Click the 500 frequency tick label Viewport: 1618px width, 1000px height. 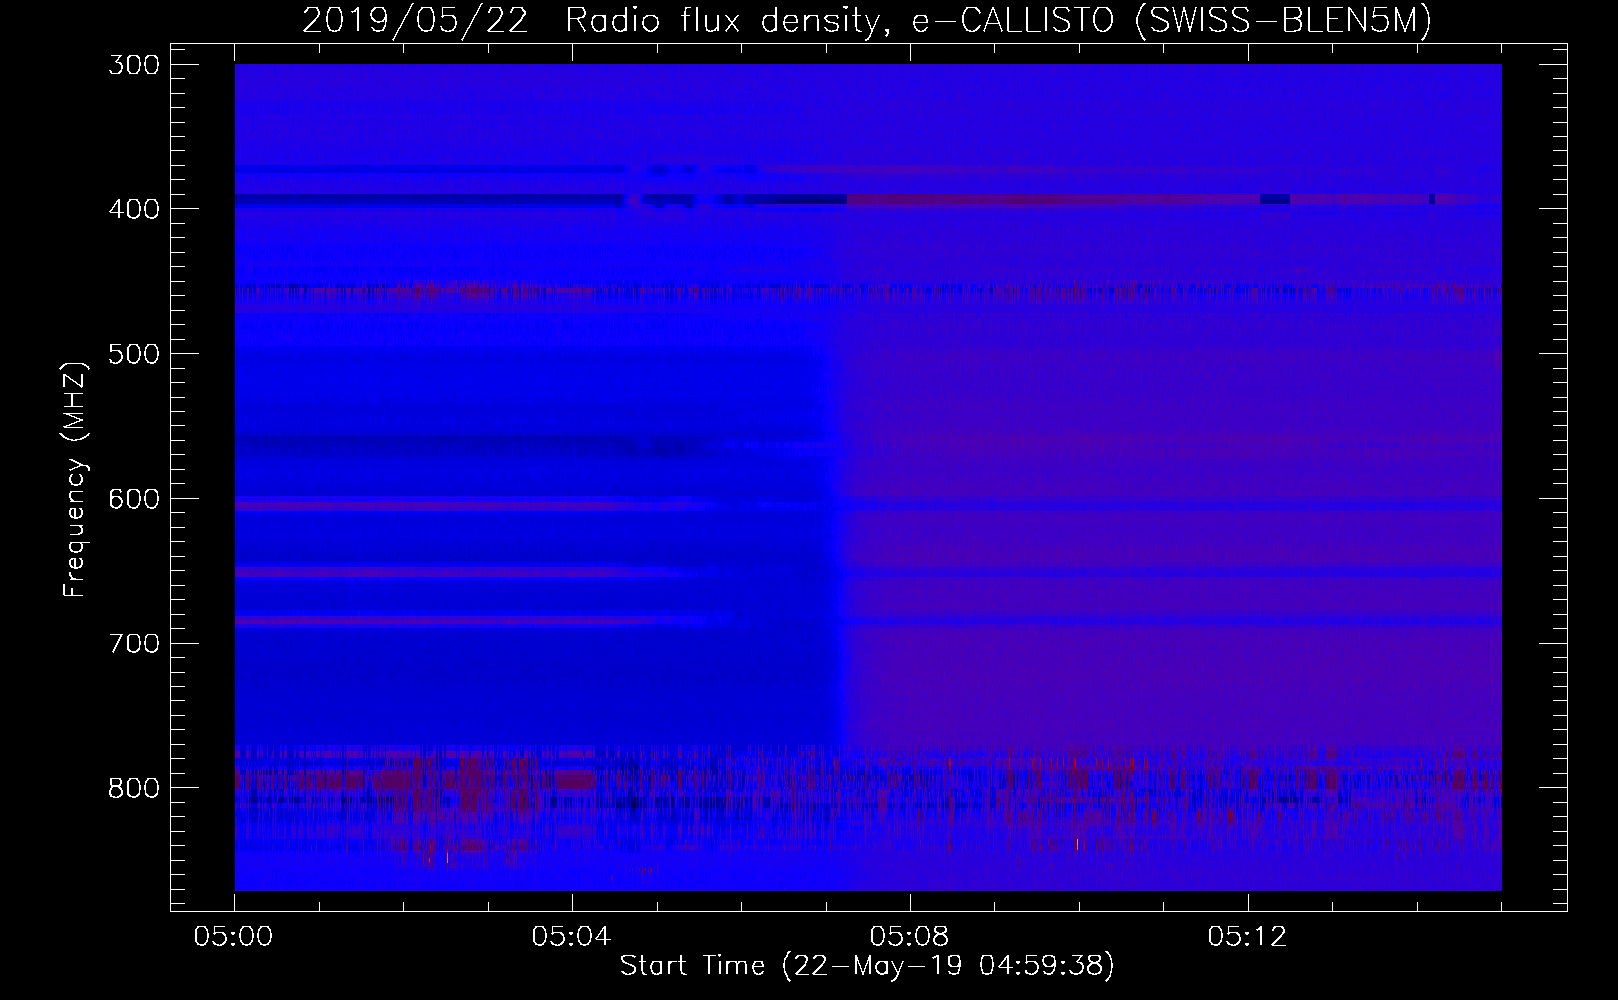[133, 354]
